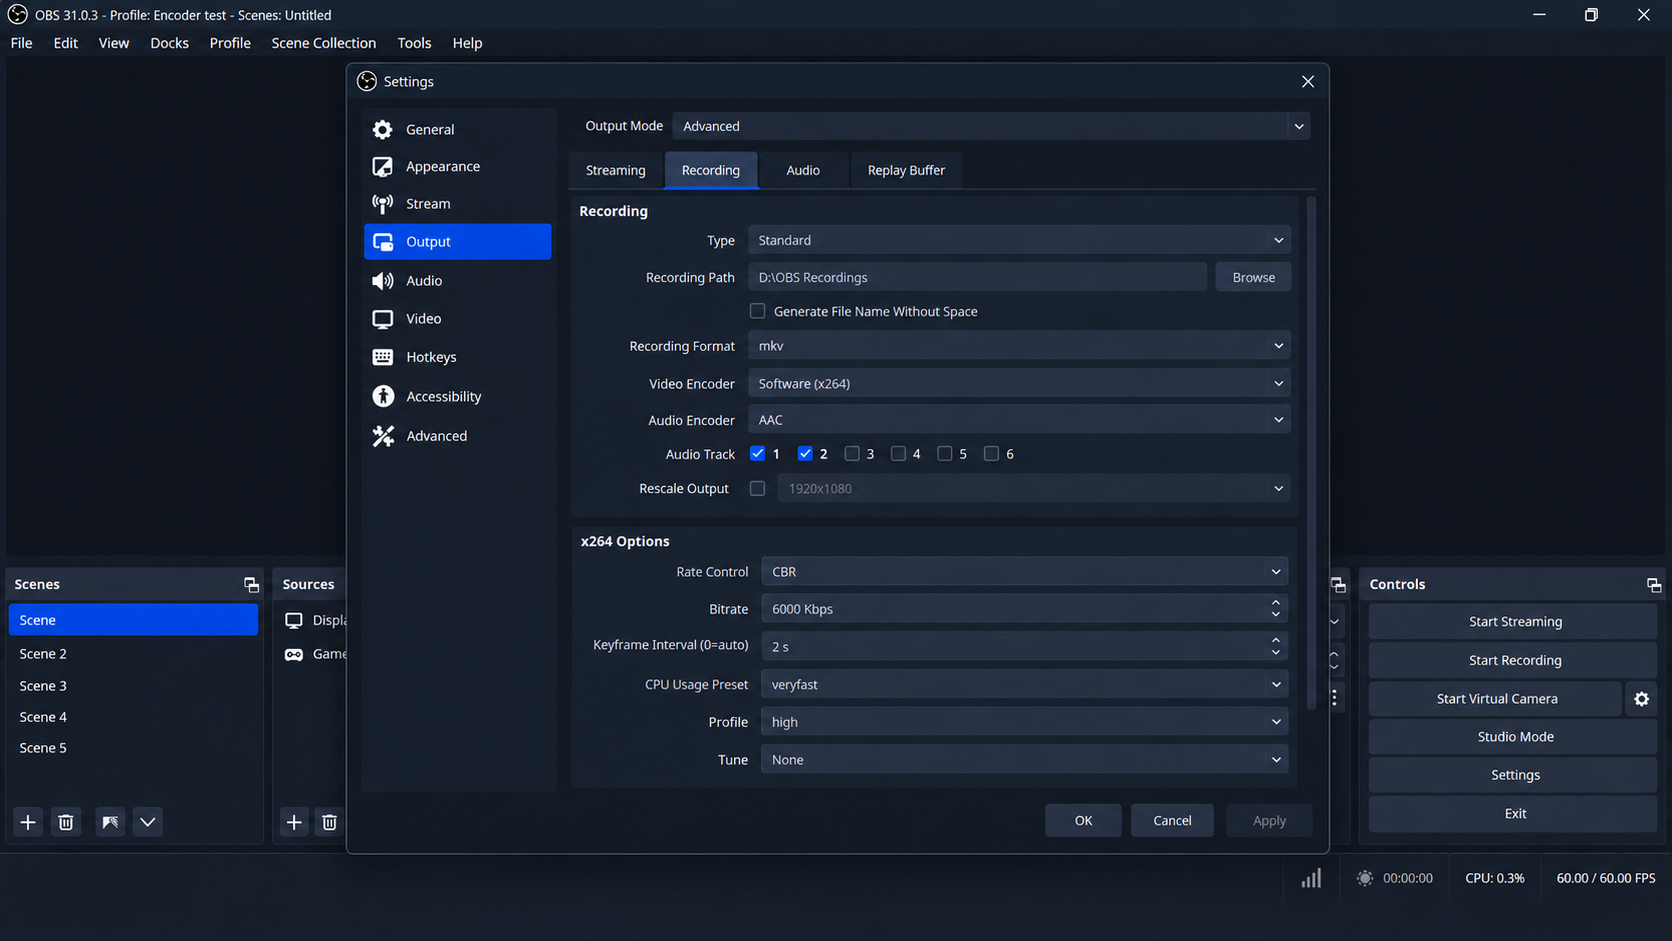Screen dimensions: 1672x941
Task: Add a new scene with plus icon
Action: 28,822
